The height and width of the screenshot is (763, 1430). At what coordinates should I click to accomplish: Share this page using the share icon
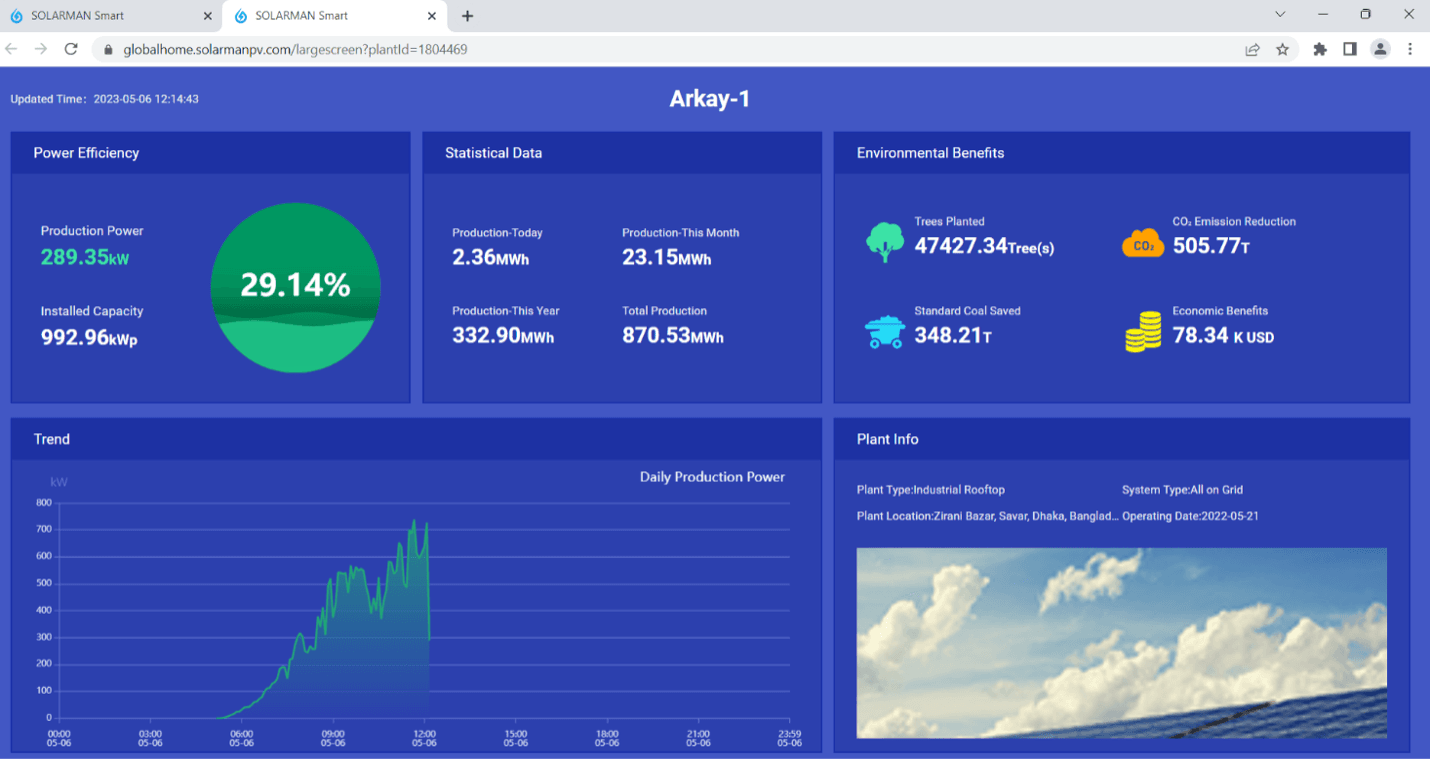click(1251, 49)
